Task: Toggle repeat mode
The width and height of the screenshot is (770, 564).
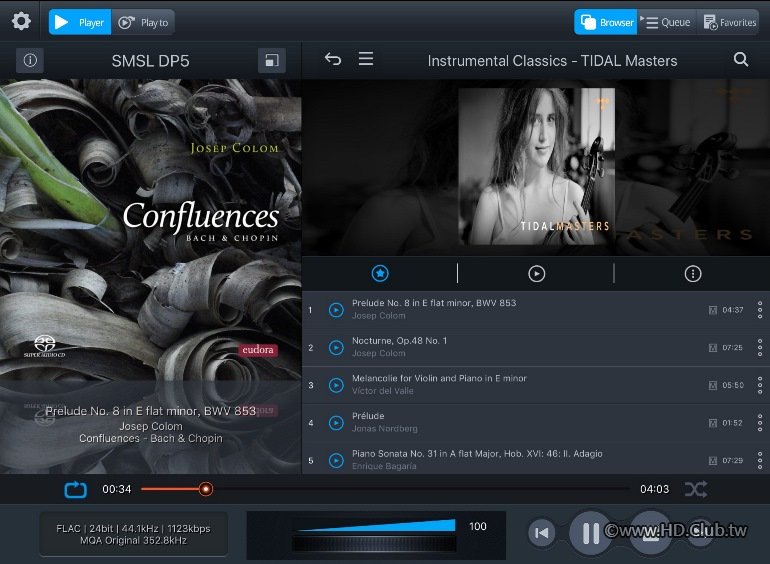Action: pos(76,489)
